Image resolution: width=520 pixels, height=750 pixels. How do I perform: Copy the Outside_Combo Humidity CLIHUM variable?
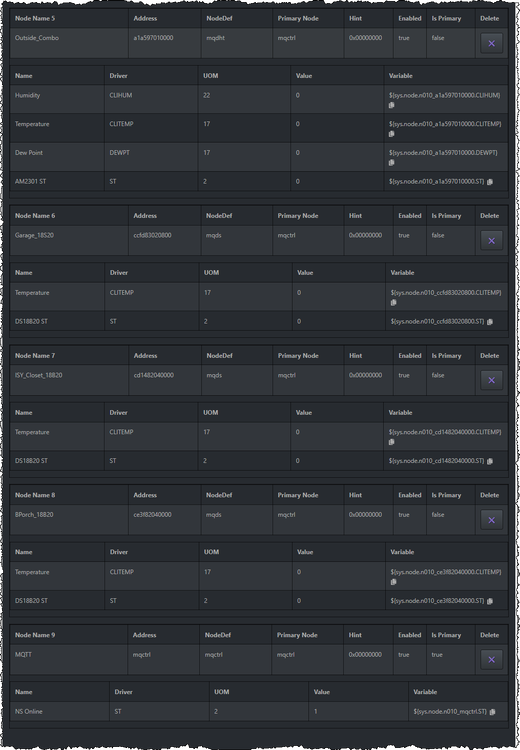(x=391, y=105)
